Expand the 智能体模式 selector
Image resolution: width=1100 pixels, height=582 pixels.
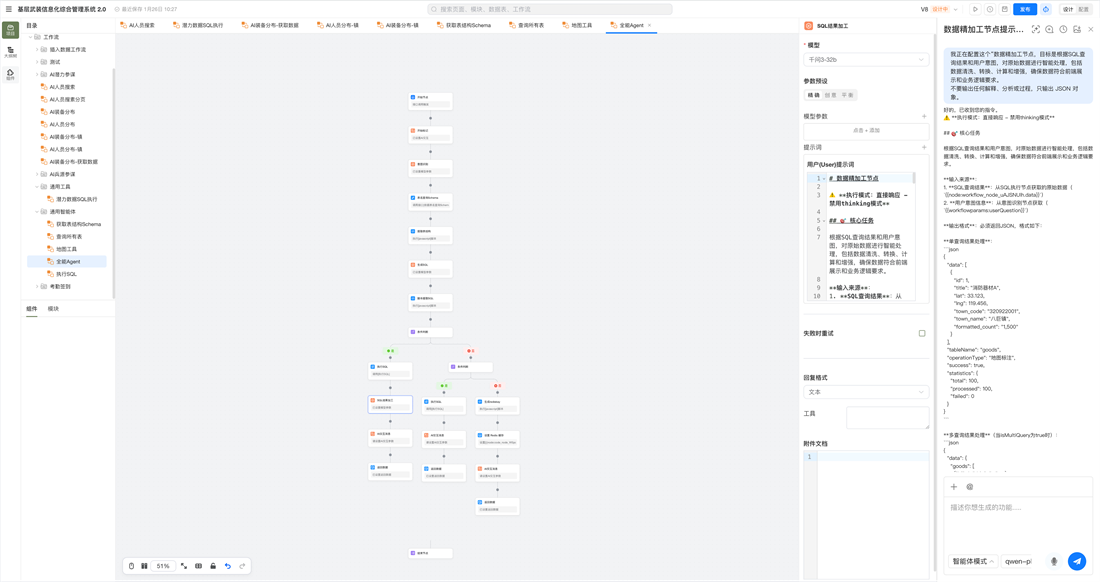[973, 561]
